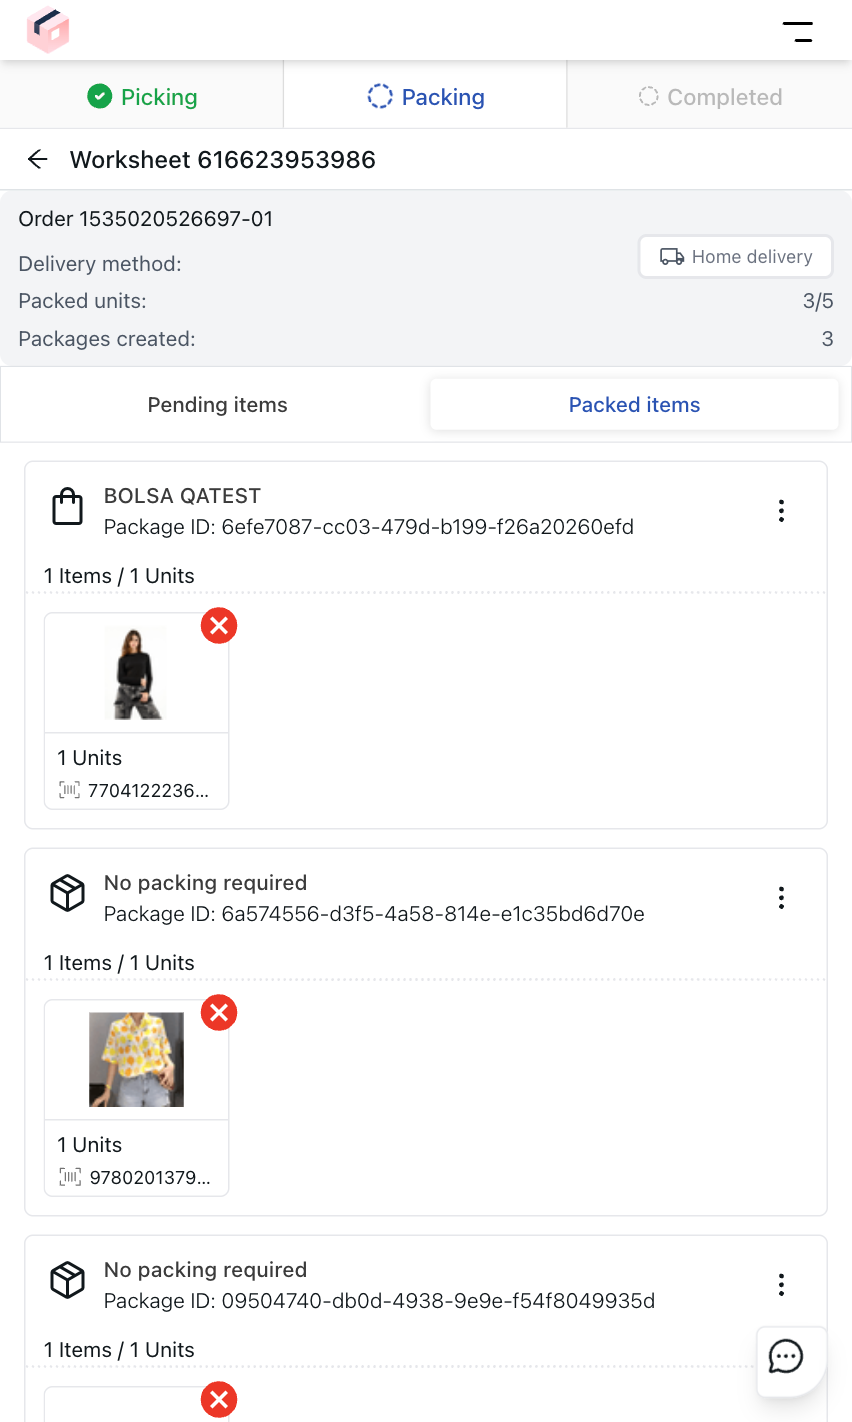The image size is (852, 1422).
Task: Open the hamburger menu at the top right
Action: [799, 31]
